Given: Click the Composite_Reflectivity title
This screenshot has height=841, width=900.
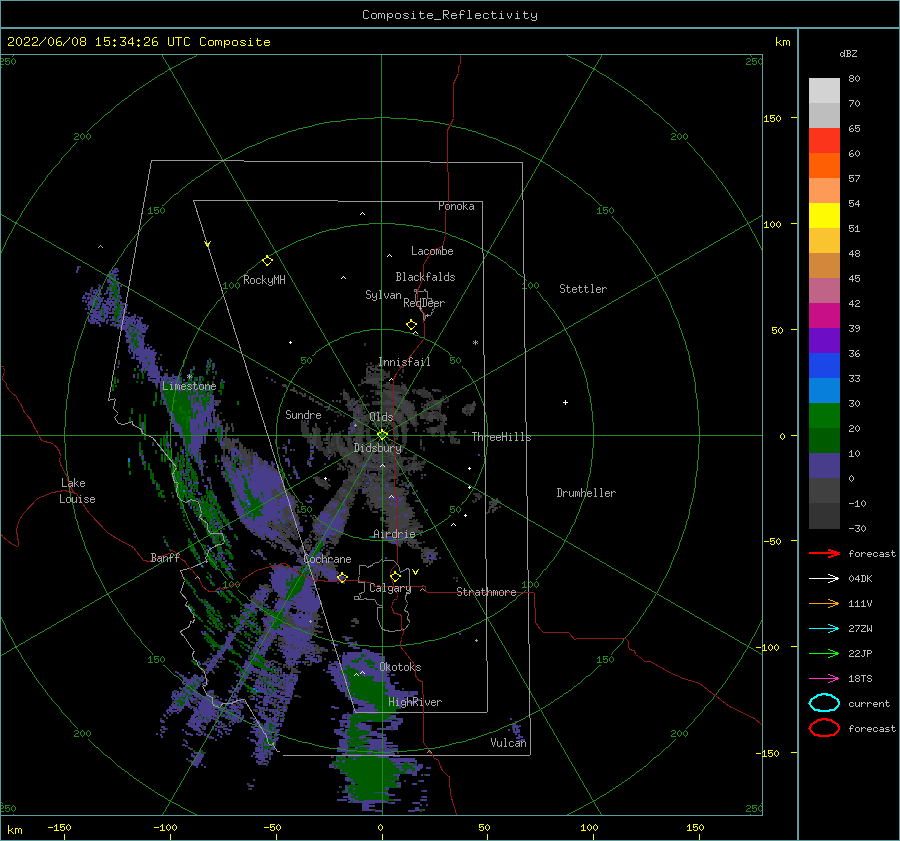Looking at the screenshot, I should coord(450,15).
